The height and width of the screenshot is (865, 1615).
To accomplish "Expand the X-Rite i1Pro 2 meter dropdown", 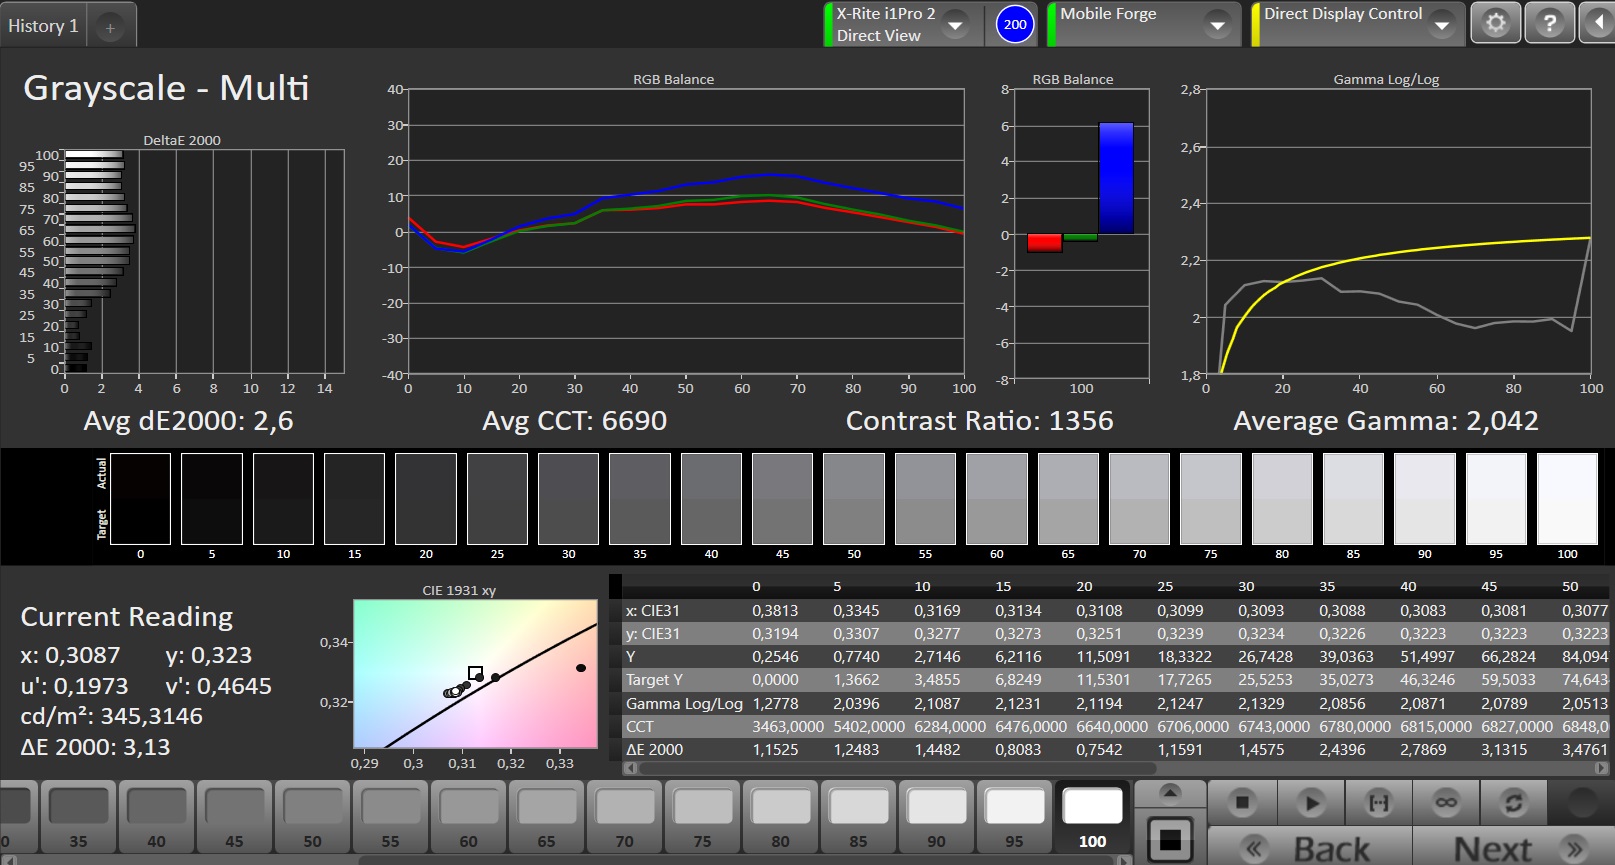I will click(956, 25).
